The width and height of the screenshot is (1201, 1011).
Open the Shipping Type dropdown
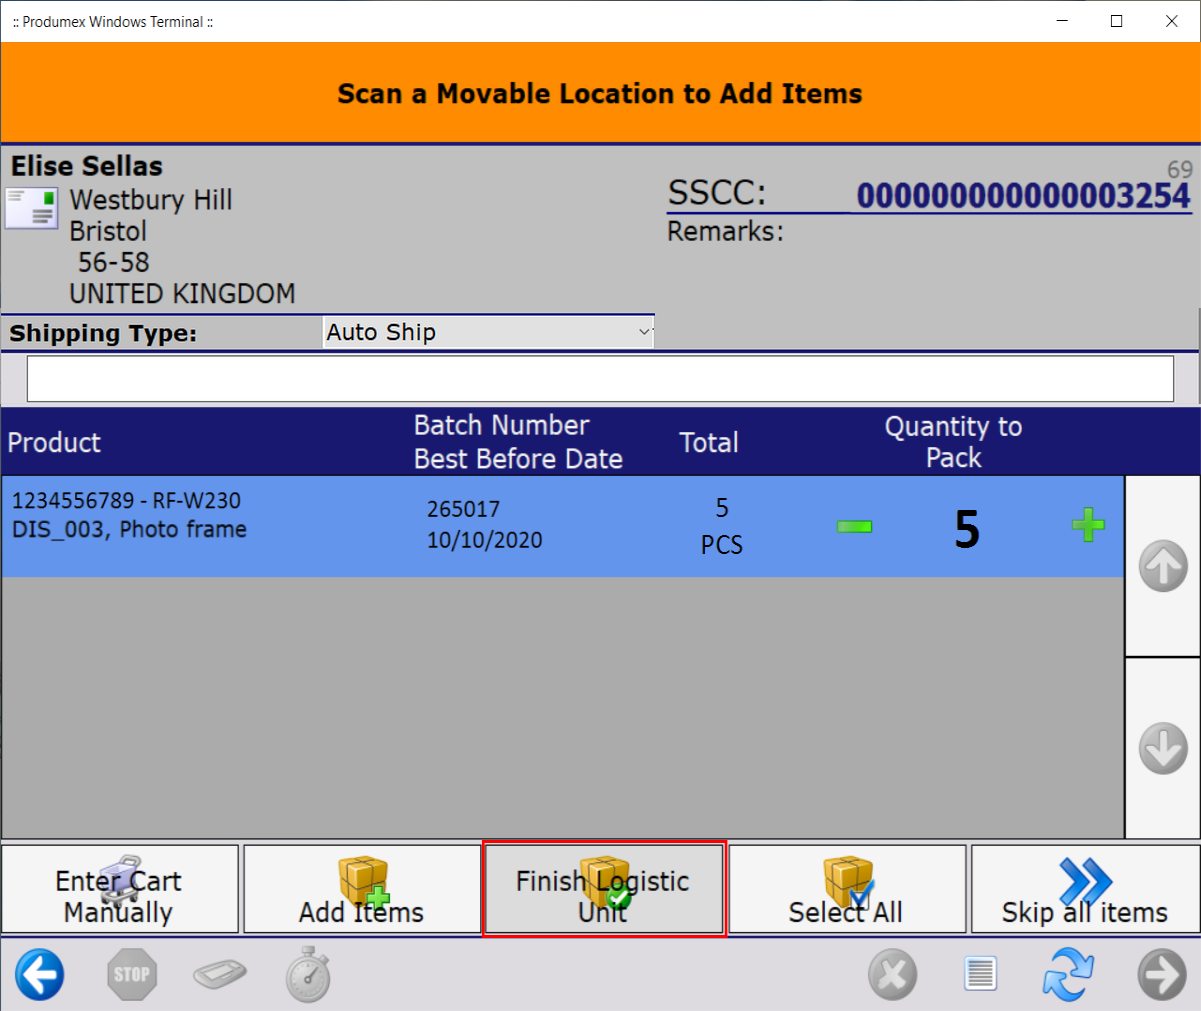coord(488,332)
